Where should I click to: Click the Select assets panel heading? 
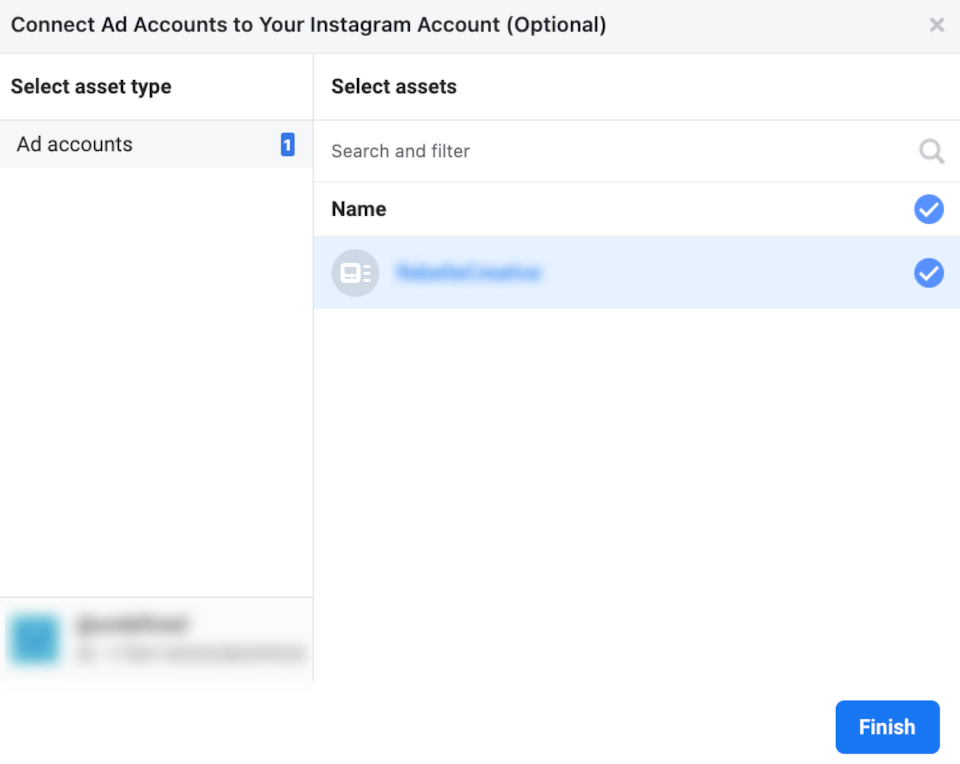(x=393, y=87)
